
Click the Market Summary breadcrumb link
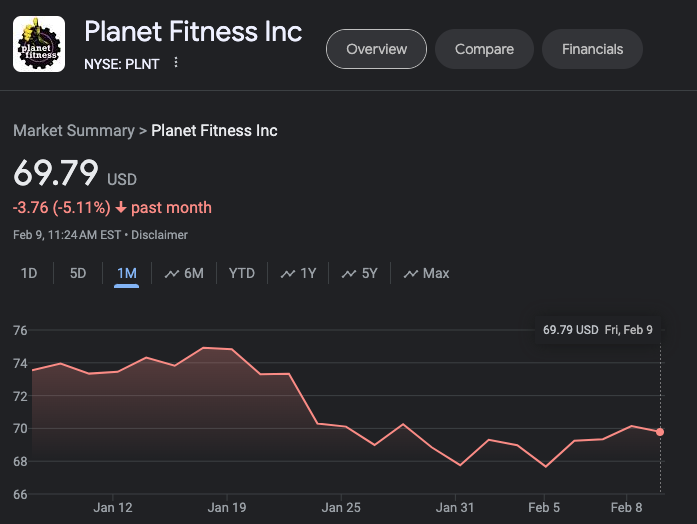73,131
